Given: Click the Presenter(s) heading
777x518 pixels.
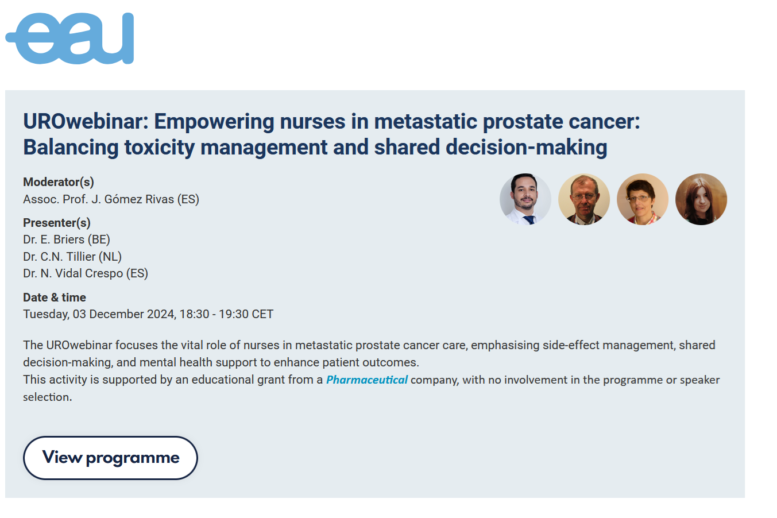Looking at the screenshot, I should point(56,223).
